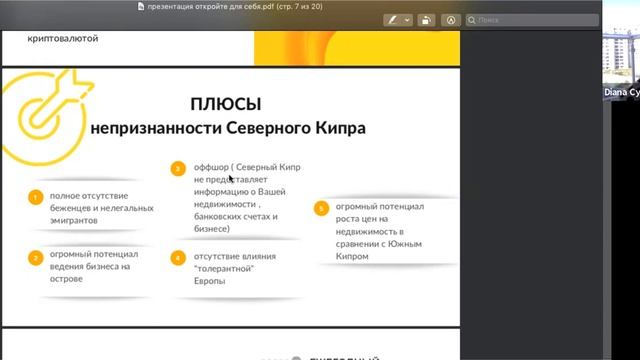Click the rotate page toolbar icon
This screenshot has width=640, height=360.
point(426,20)
